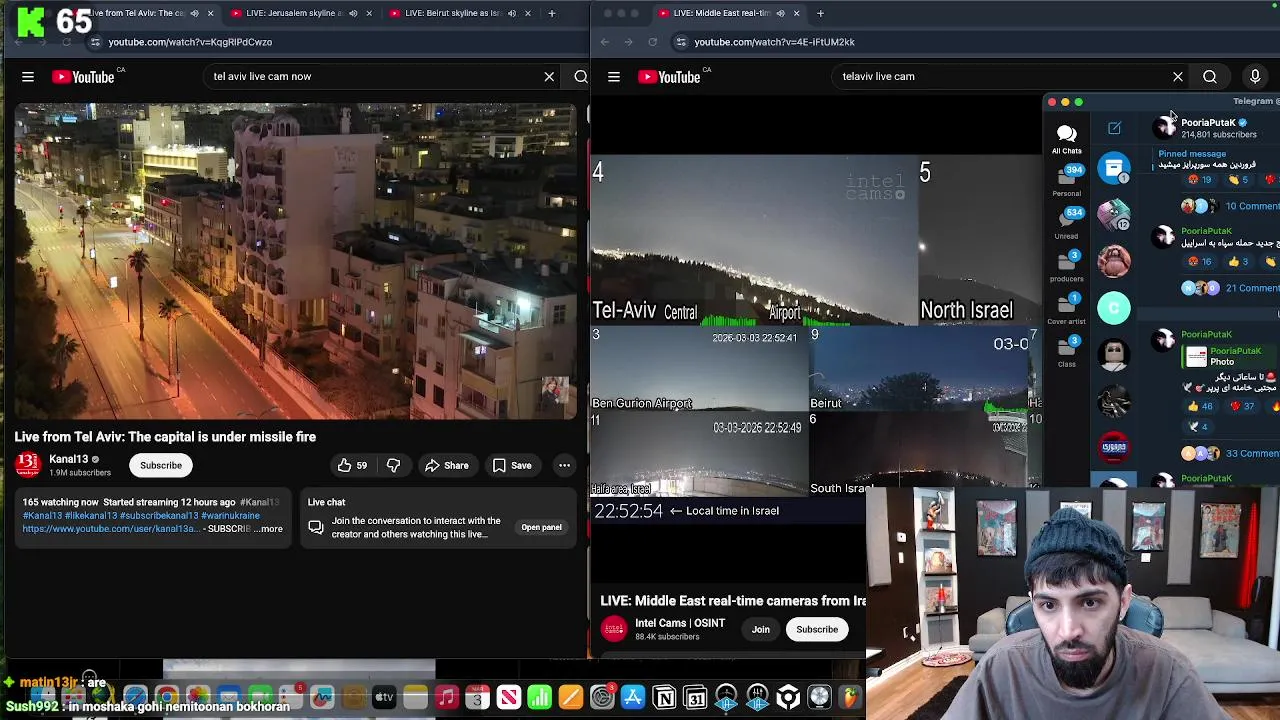React with thumbs-up 46 on Telegram post
The height and width of the screenshot is (720, 1280).
1201,406
